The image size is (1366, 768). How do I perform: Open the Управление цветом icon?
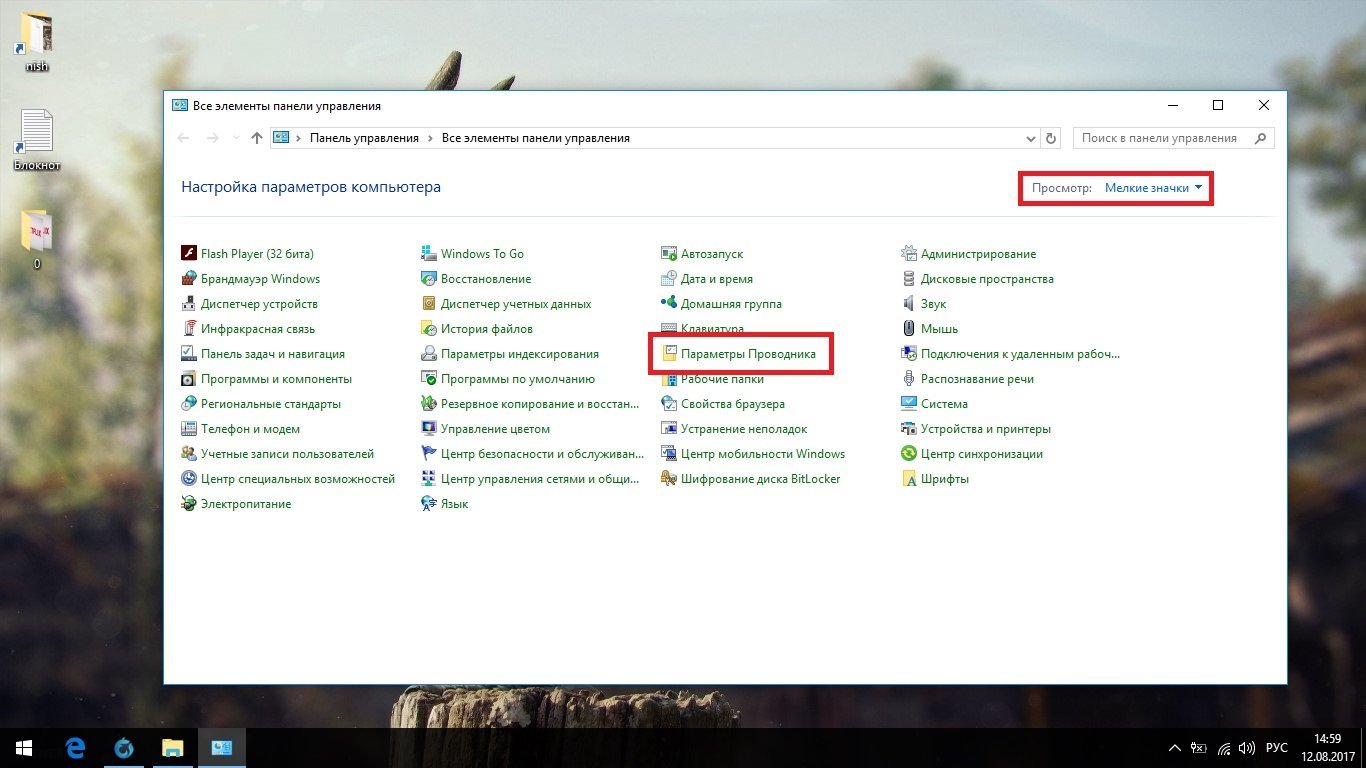pos(429,429)
